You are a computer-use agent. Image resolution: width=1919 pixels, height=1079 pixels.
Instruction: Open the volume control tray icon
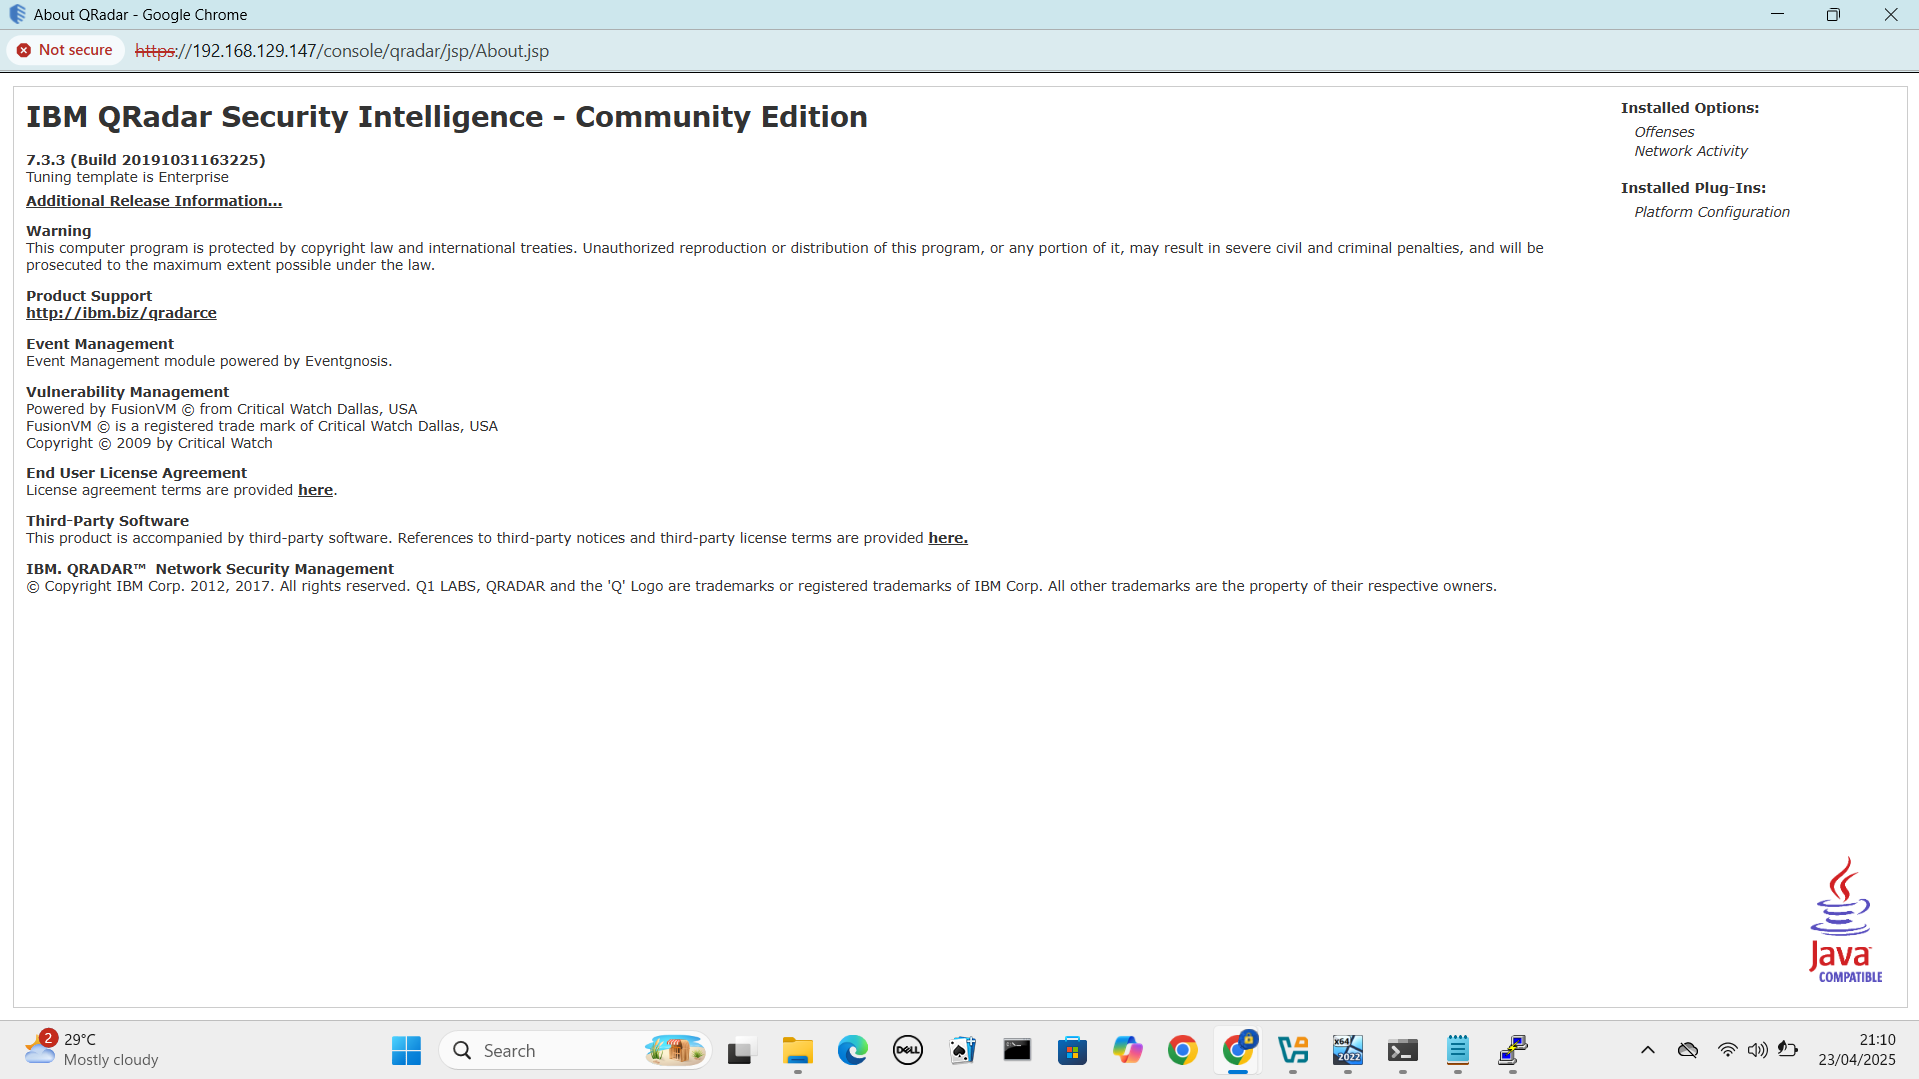coord(1757,1050)
